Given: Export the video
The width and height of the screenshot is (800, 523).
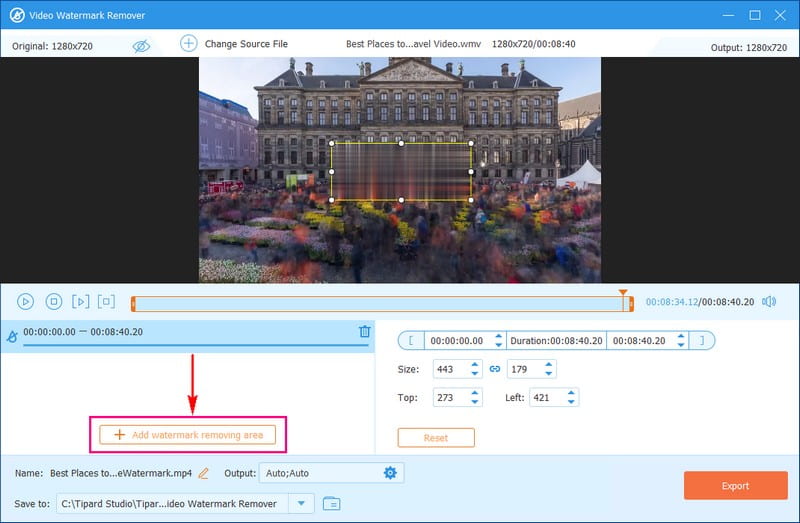Looking at the screenshot, I should tap(735, 486).
